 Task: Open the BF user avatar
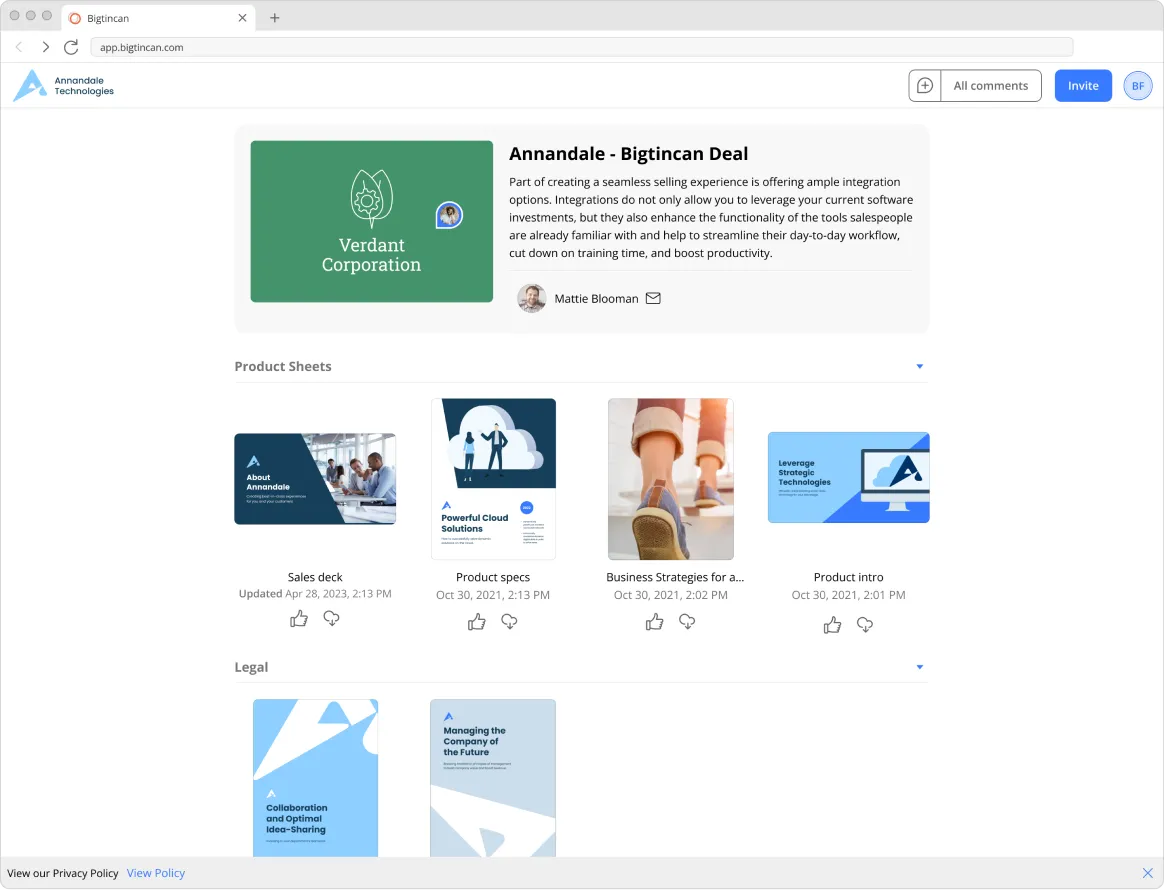click(1137, 86)
